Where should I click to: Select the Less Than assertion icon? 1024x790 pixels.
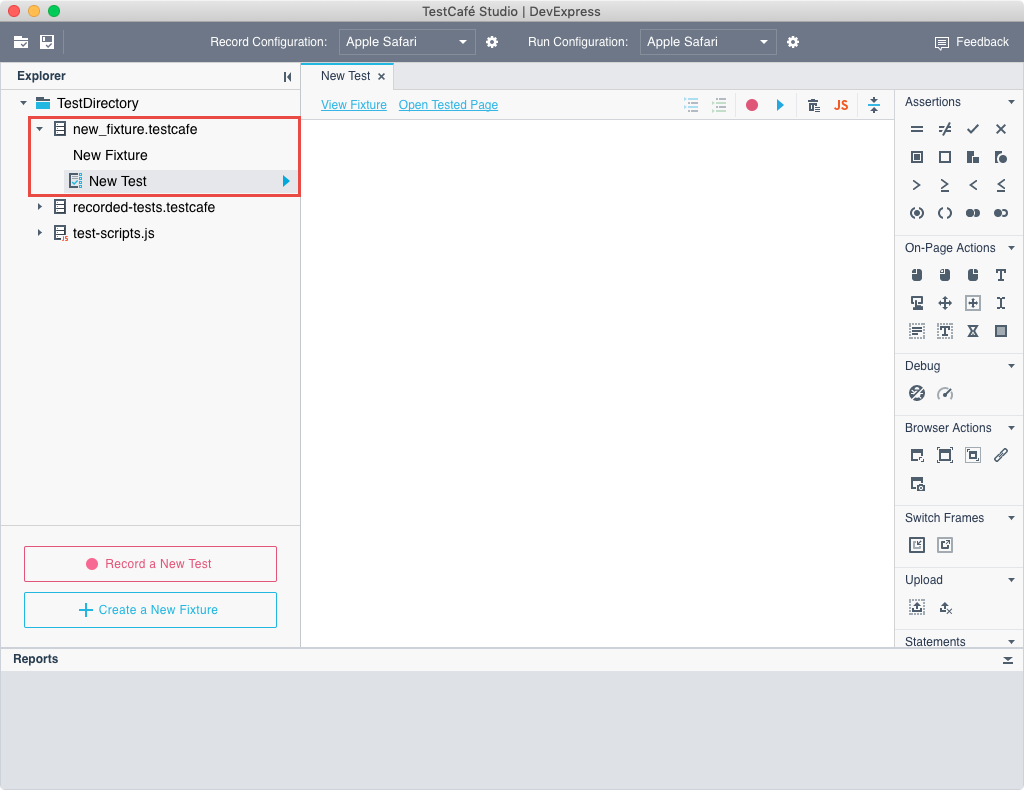(x=973, y=185)
